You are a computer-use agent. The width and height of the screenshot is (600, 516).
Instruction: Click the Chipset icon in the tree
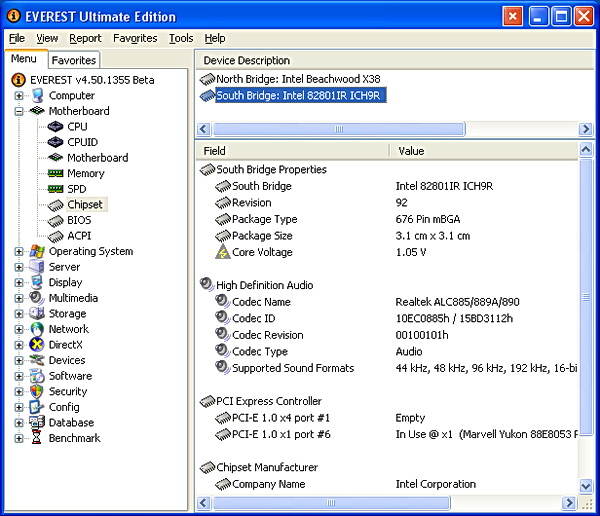coord(56,205)
